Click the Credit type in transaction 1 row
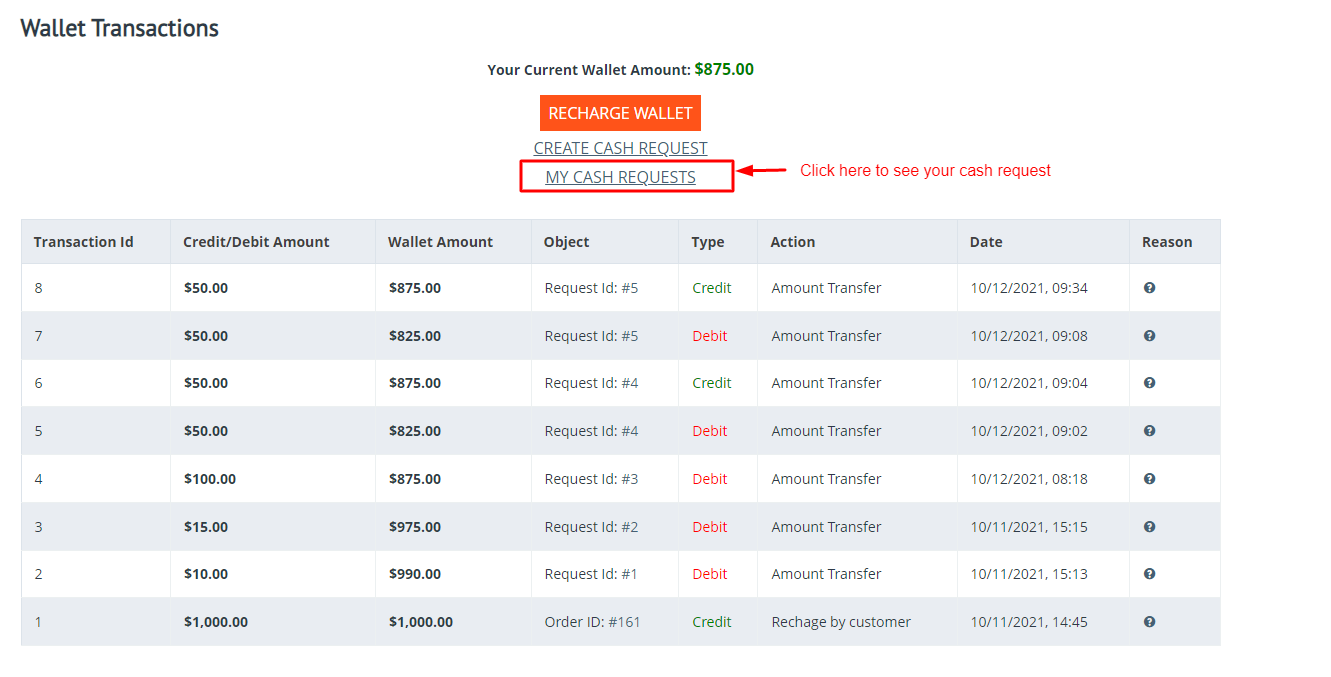Image resolution: width=1331 pixels, height=677 pixels. click(x=712, y=622)
